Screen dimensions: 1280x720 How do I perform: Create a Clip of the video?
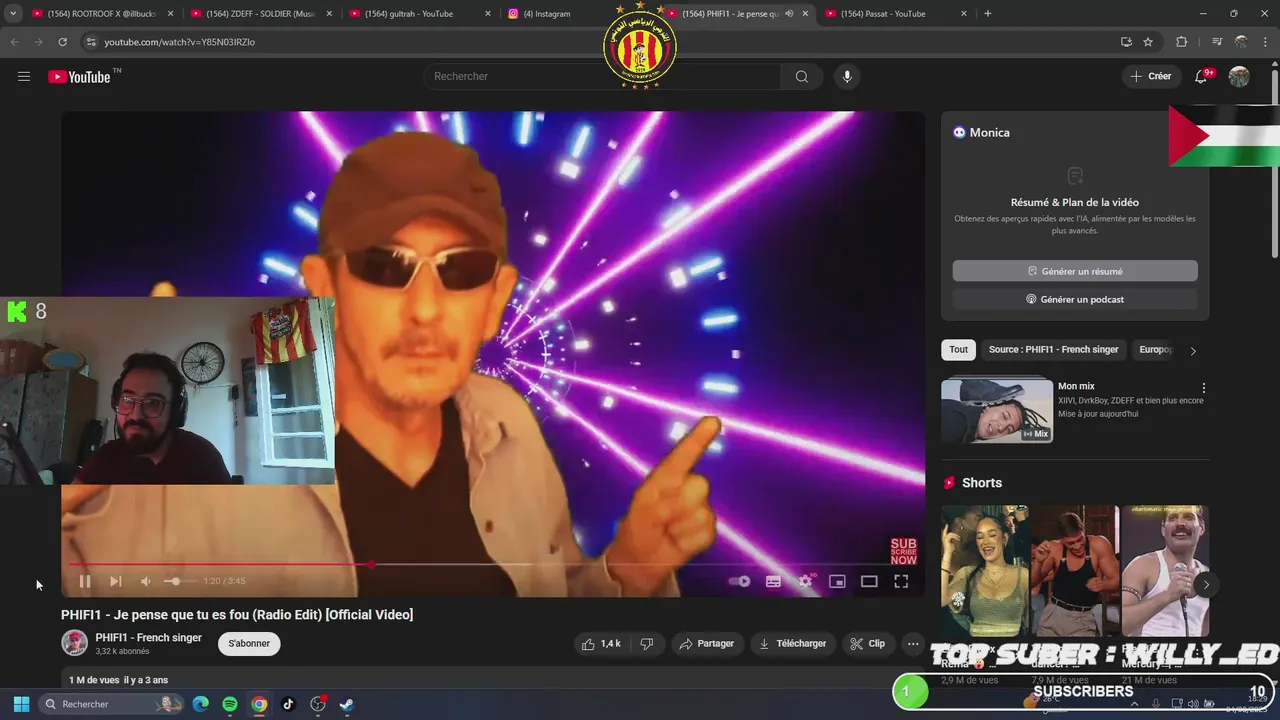click(867, 644)
